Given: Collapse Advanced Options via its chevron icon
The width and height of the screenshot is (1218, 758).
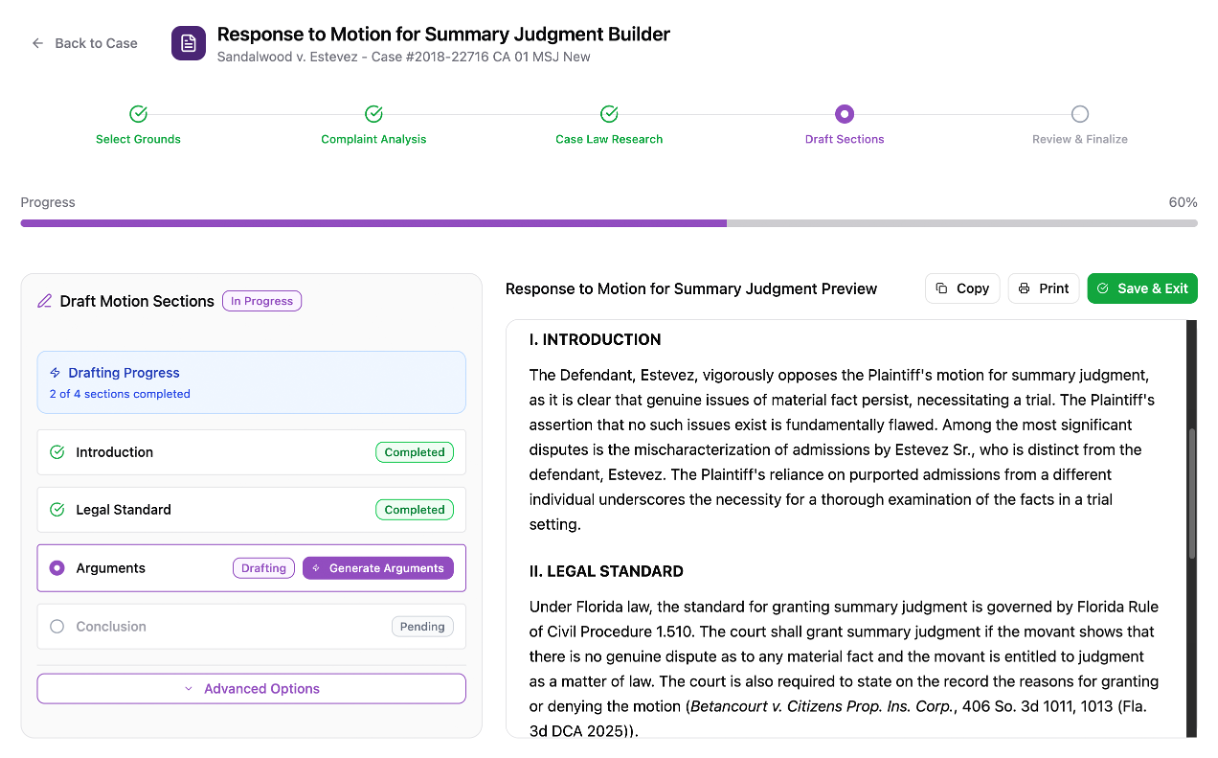Looking at the screenshot, I should [x=189, y=688].
